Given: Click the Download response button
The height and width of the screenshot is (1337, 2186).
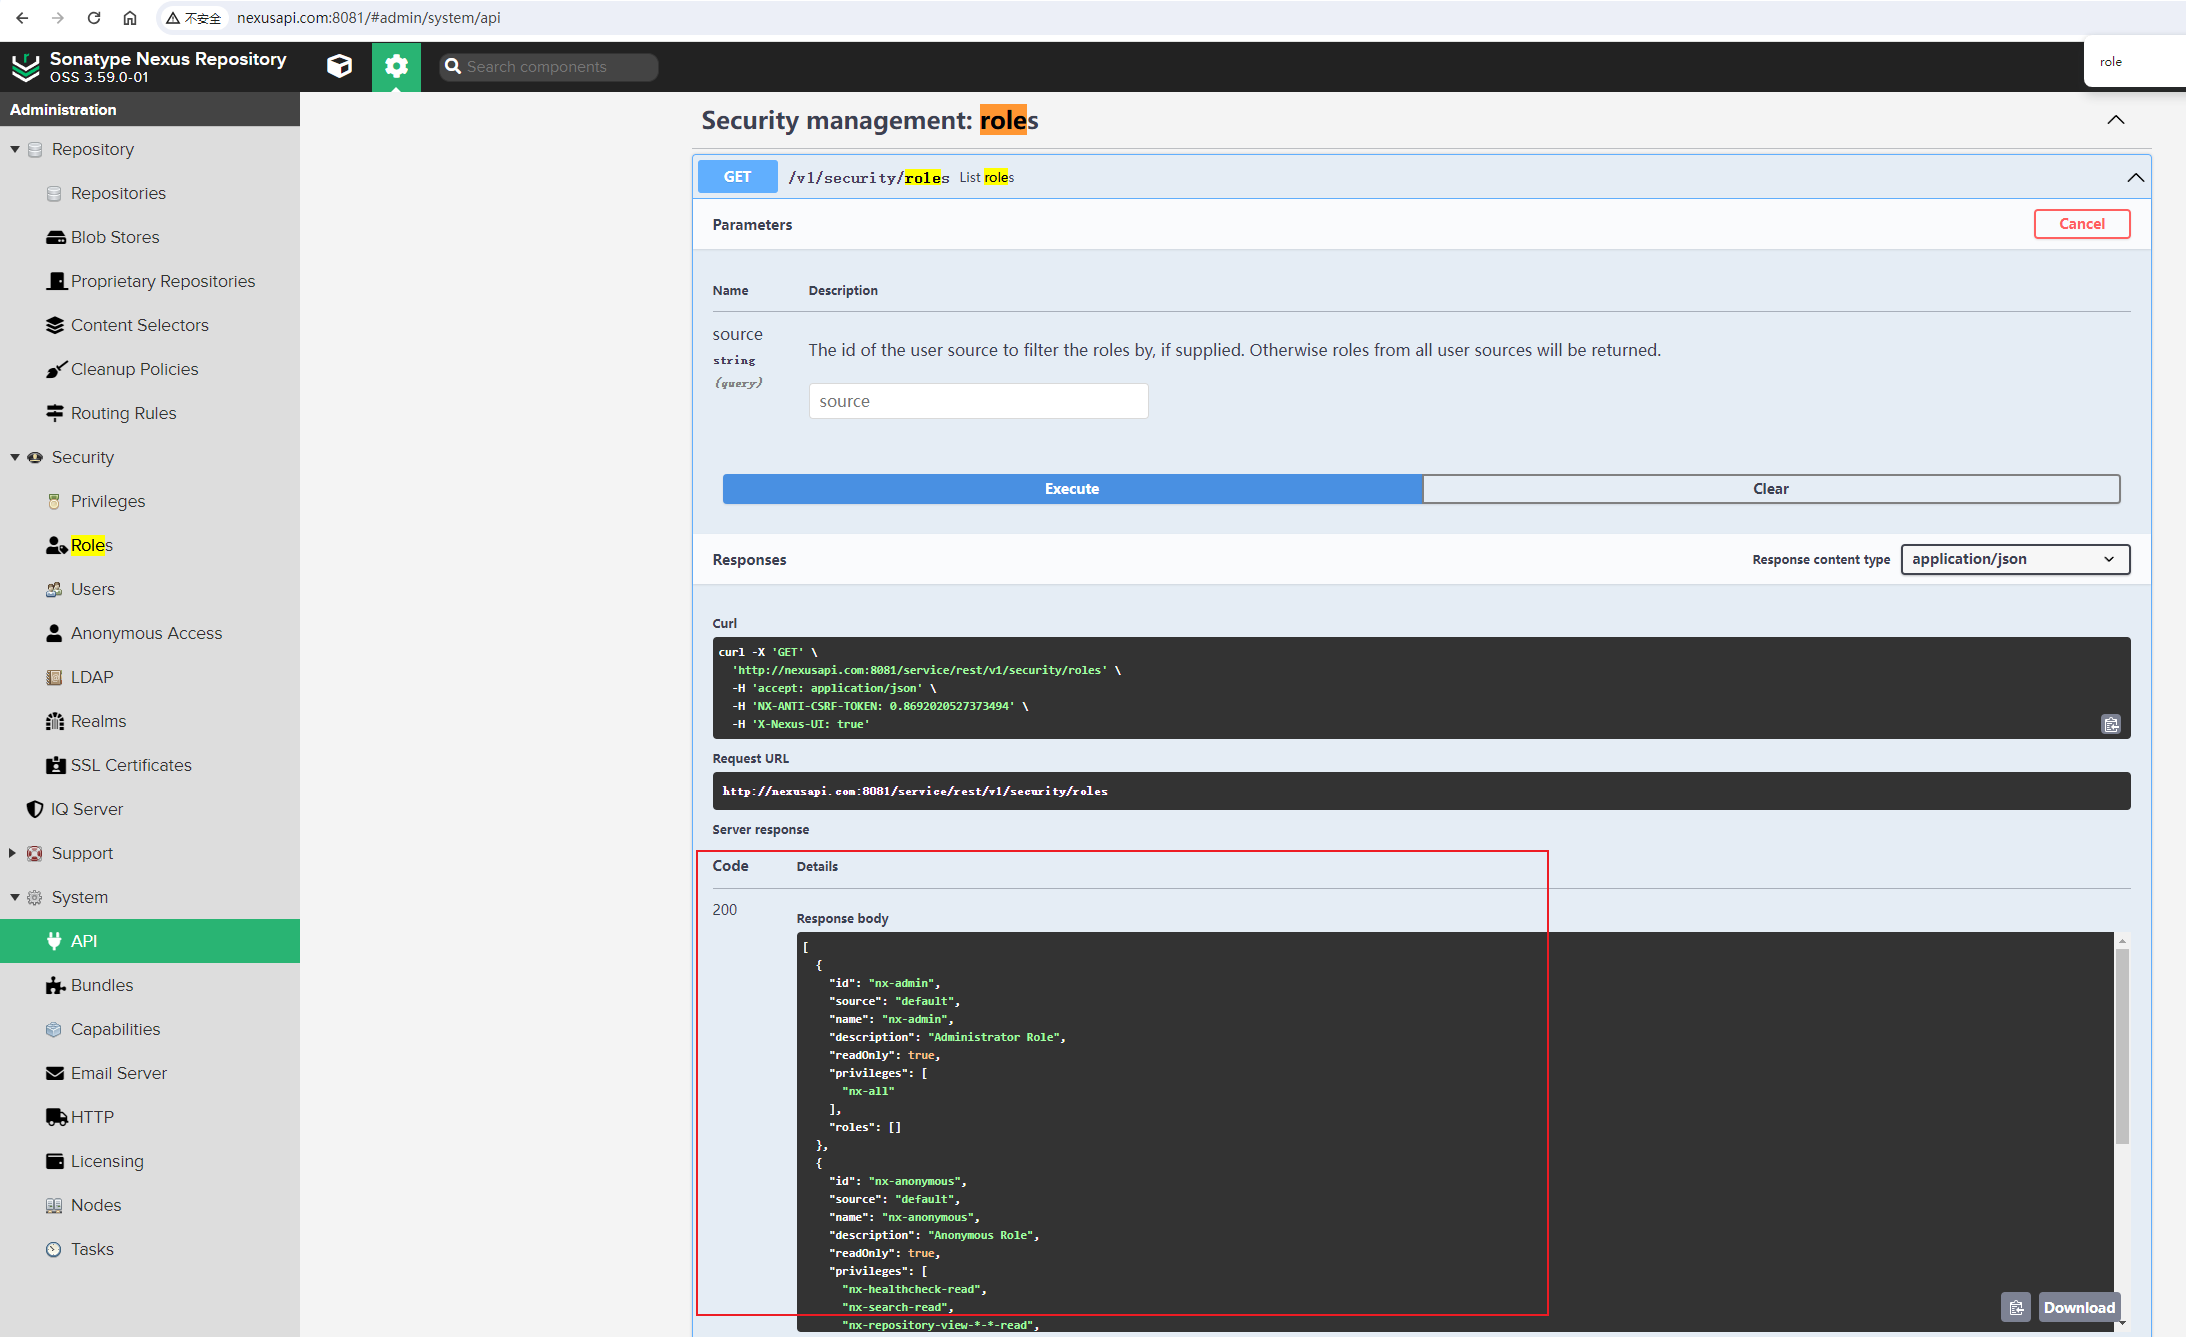Looking at the screenshot, I should [x=2079, y=1307].
